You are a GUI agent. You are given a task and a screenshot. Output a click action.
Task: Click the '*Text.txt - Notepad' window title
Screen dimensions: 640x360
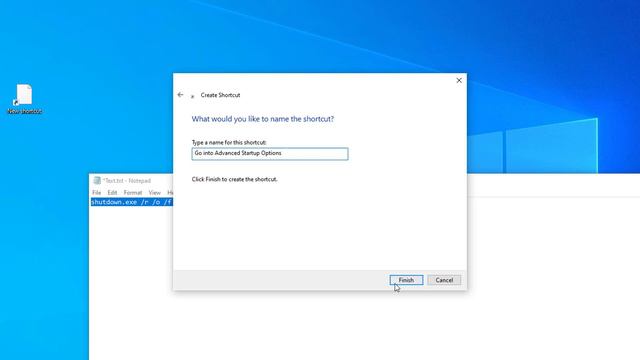(127, 180)
